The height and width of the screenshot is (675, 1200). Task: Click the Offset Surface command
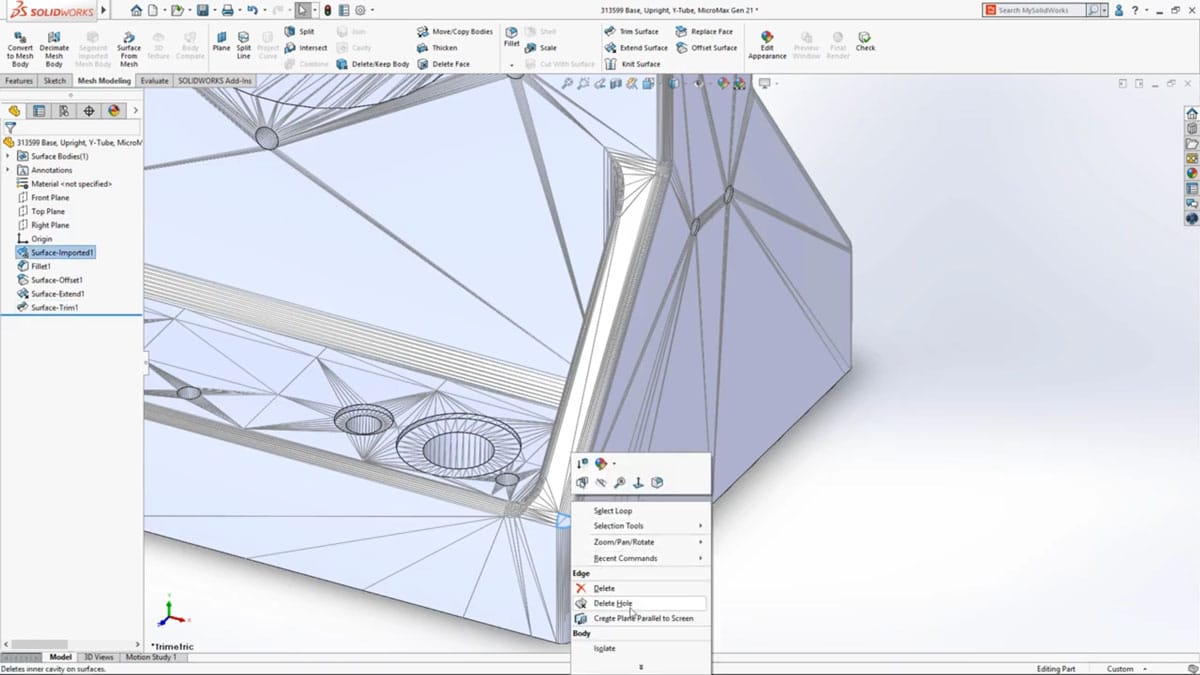click(707, 48)
